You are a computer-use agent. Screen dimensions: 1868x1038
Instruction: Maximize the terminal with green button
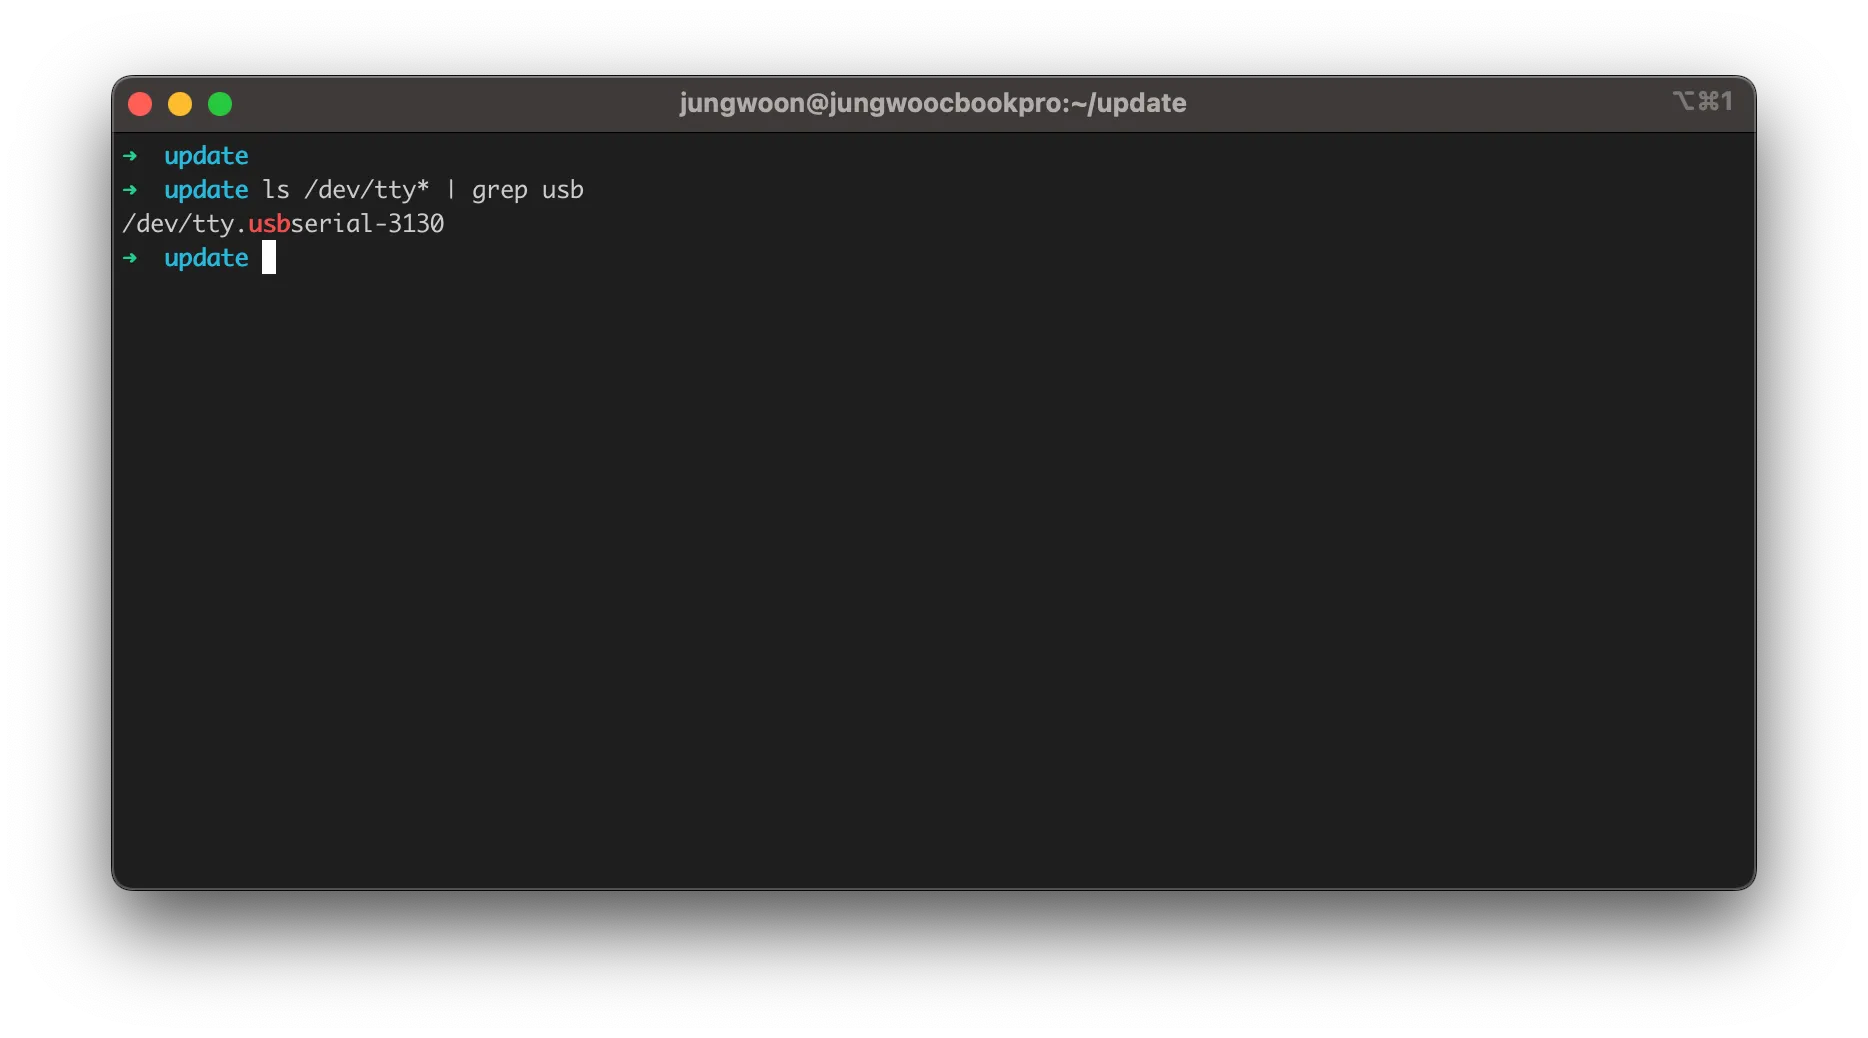click(x=220, y=104)
